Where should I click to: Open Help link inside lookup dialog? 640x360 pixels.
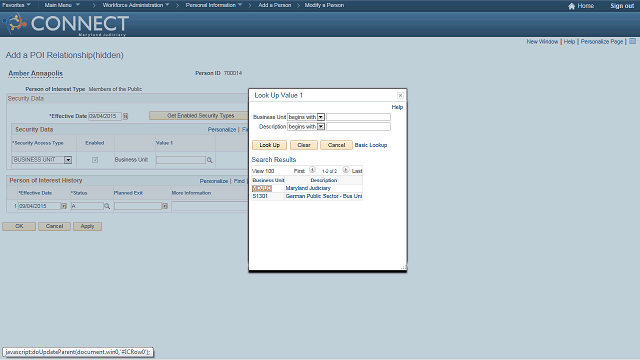pos(397,107)
